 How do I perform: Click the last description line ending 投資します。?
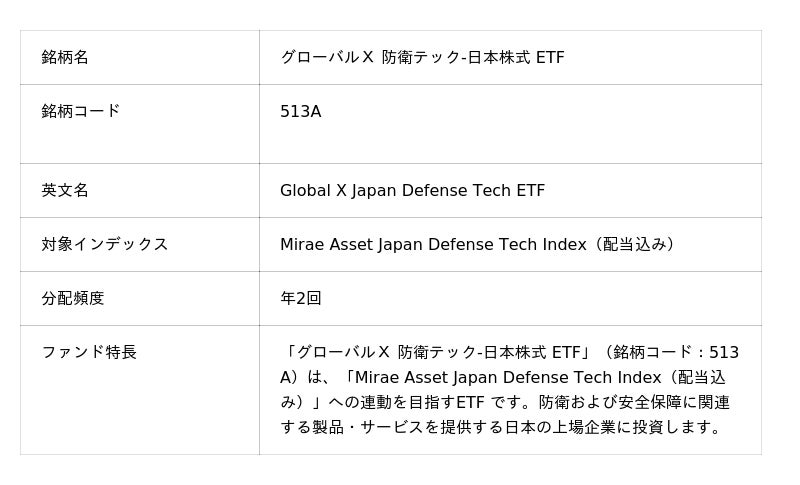[501, 427]
